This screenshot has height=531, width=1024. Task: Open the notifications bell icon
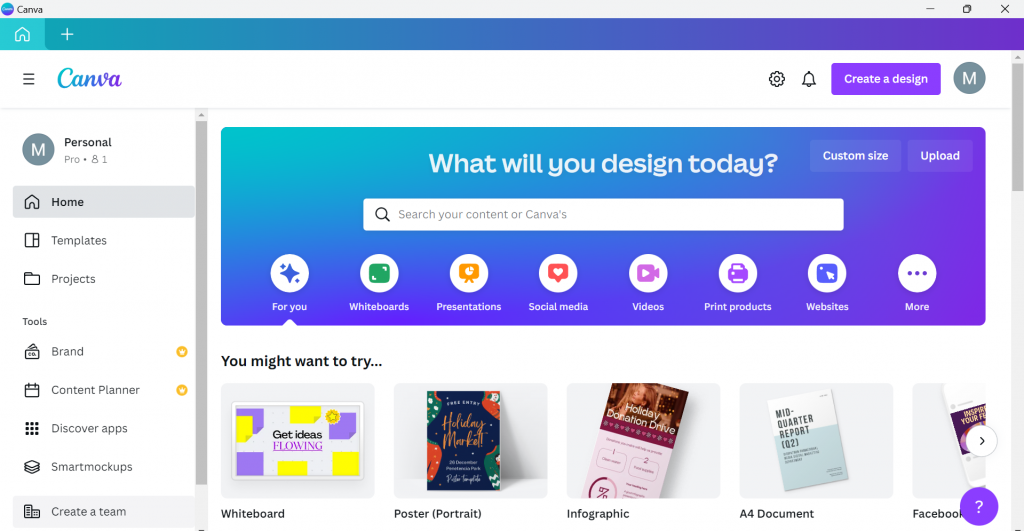[x=808, y=79]
